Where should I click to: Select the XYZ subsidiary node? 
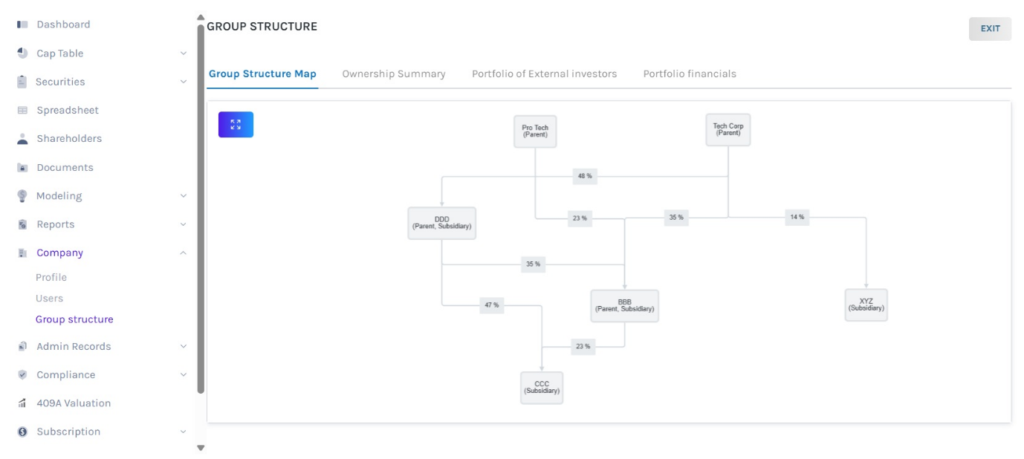pyautogui.click(x=866, y=304)
